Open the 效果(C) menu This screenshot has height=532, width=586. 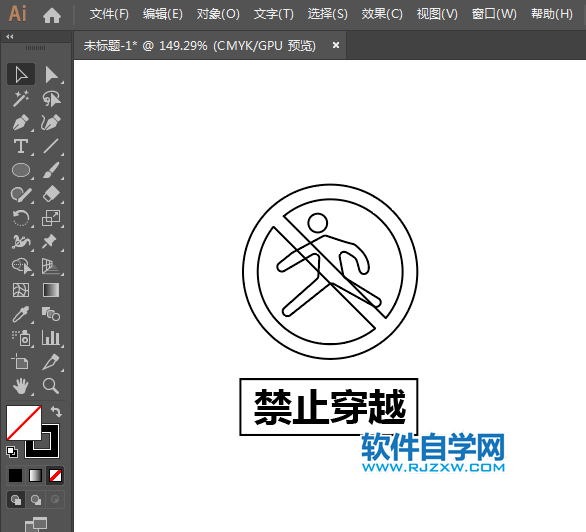pos(382,14)
